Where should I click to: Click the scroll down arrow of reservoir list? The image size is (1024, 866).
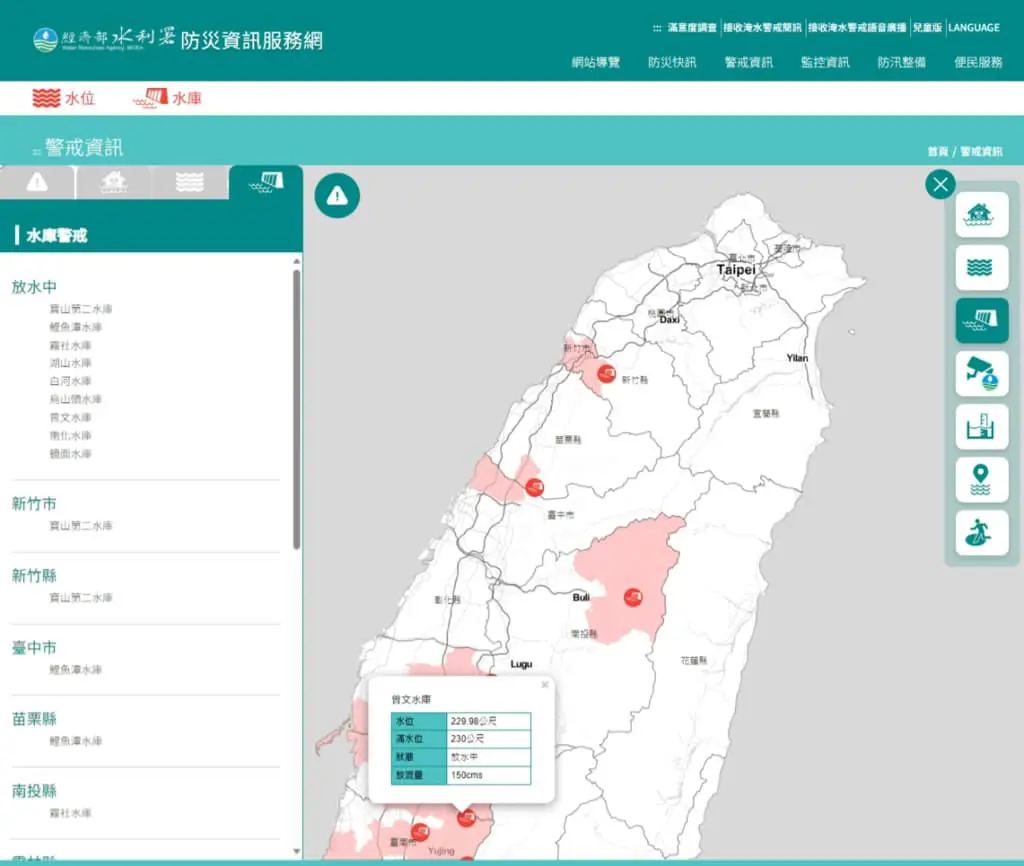[296, 851]
